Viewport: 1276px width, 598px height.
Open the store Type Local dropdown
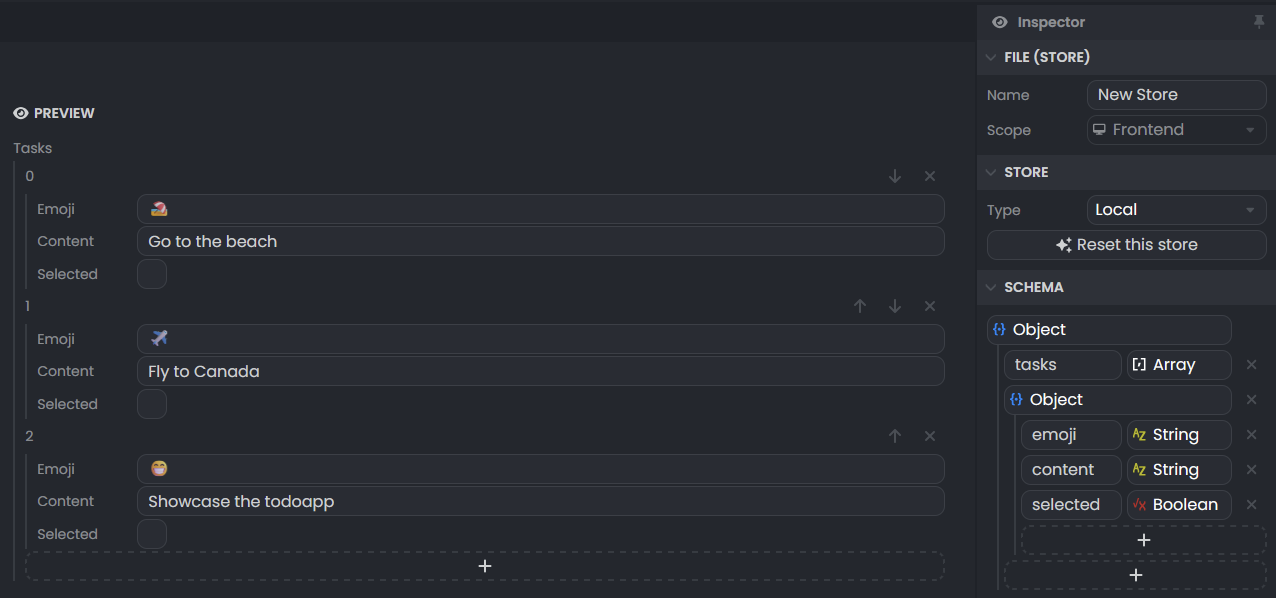[1176, 210]
